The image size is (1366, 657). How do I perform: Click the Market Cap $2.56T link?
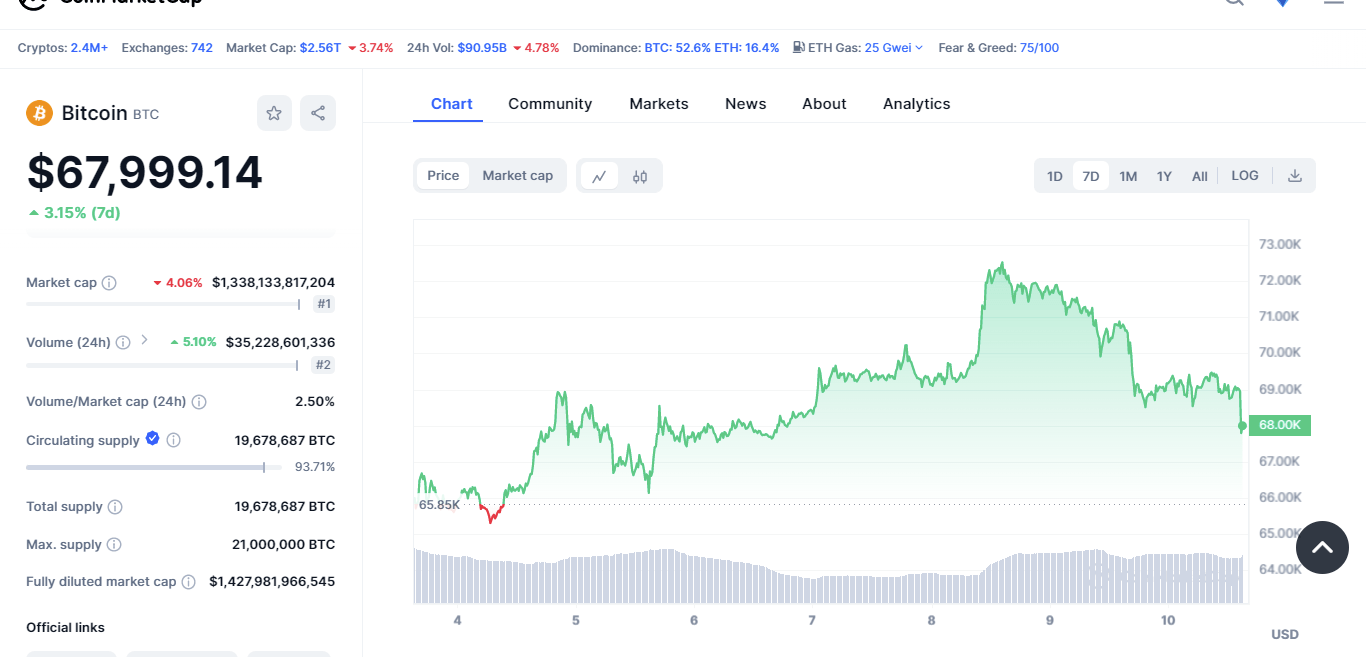[x=320, y=48]
